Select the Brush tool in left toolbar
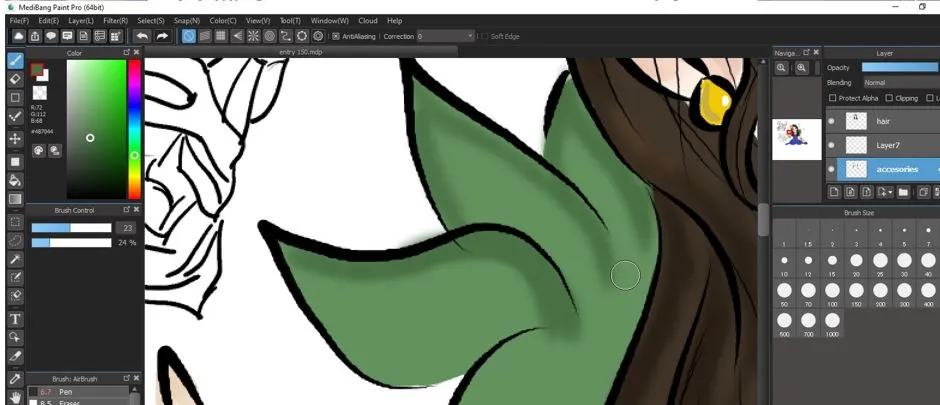Screen dimensions: 940x405 15,60
